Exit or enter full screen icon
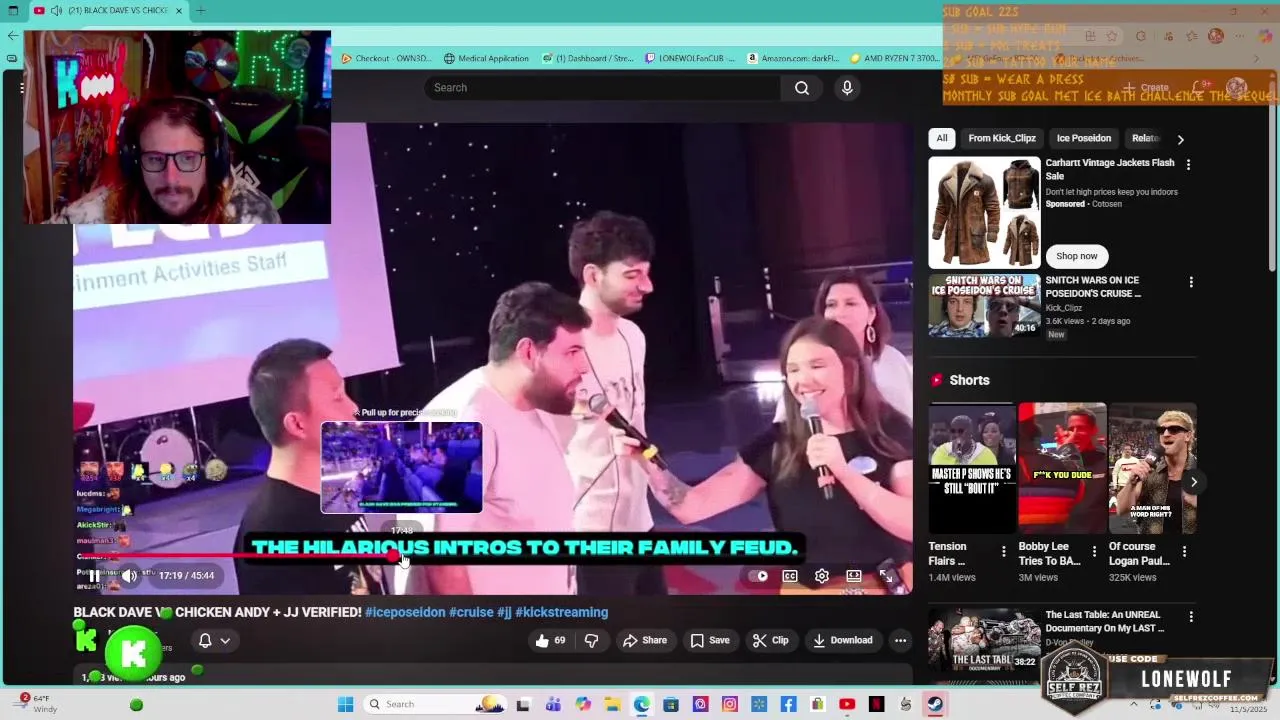Viewport: 1280px width, 720px height. [x=886, y=576]
